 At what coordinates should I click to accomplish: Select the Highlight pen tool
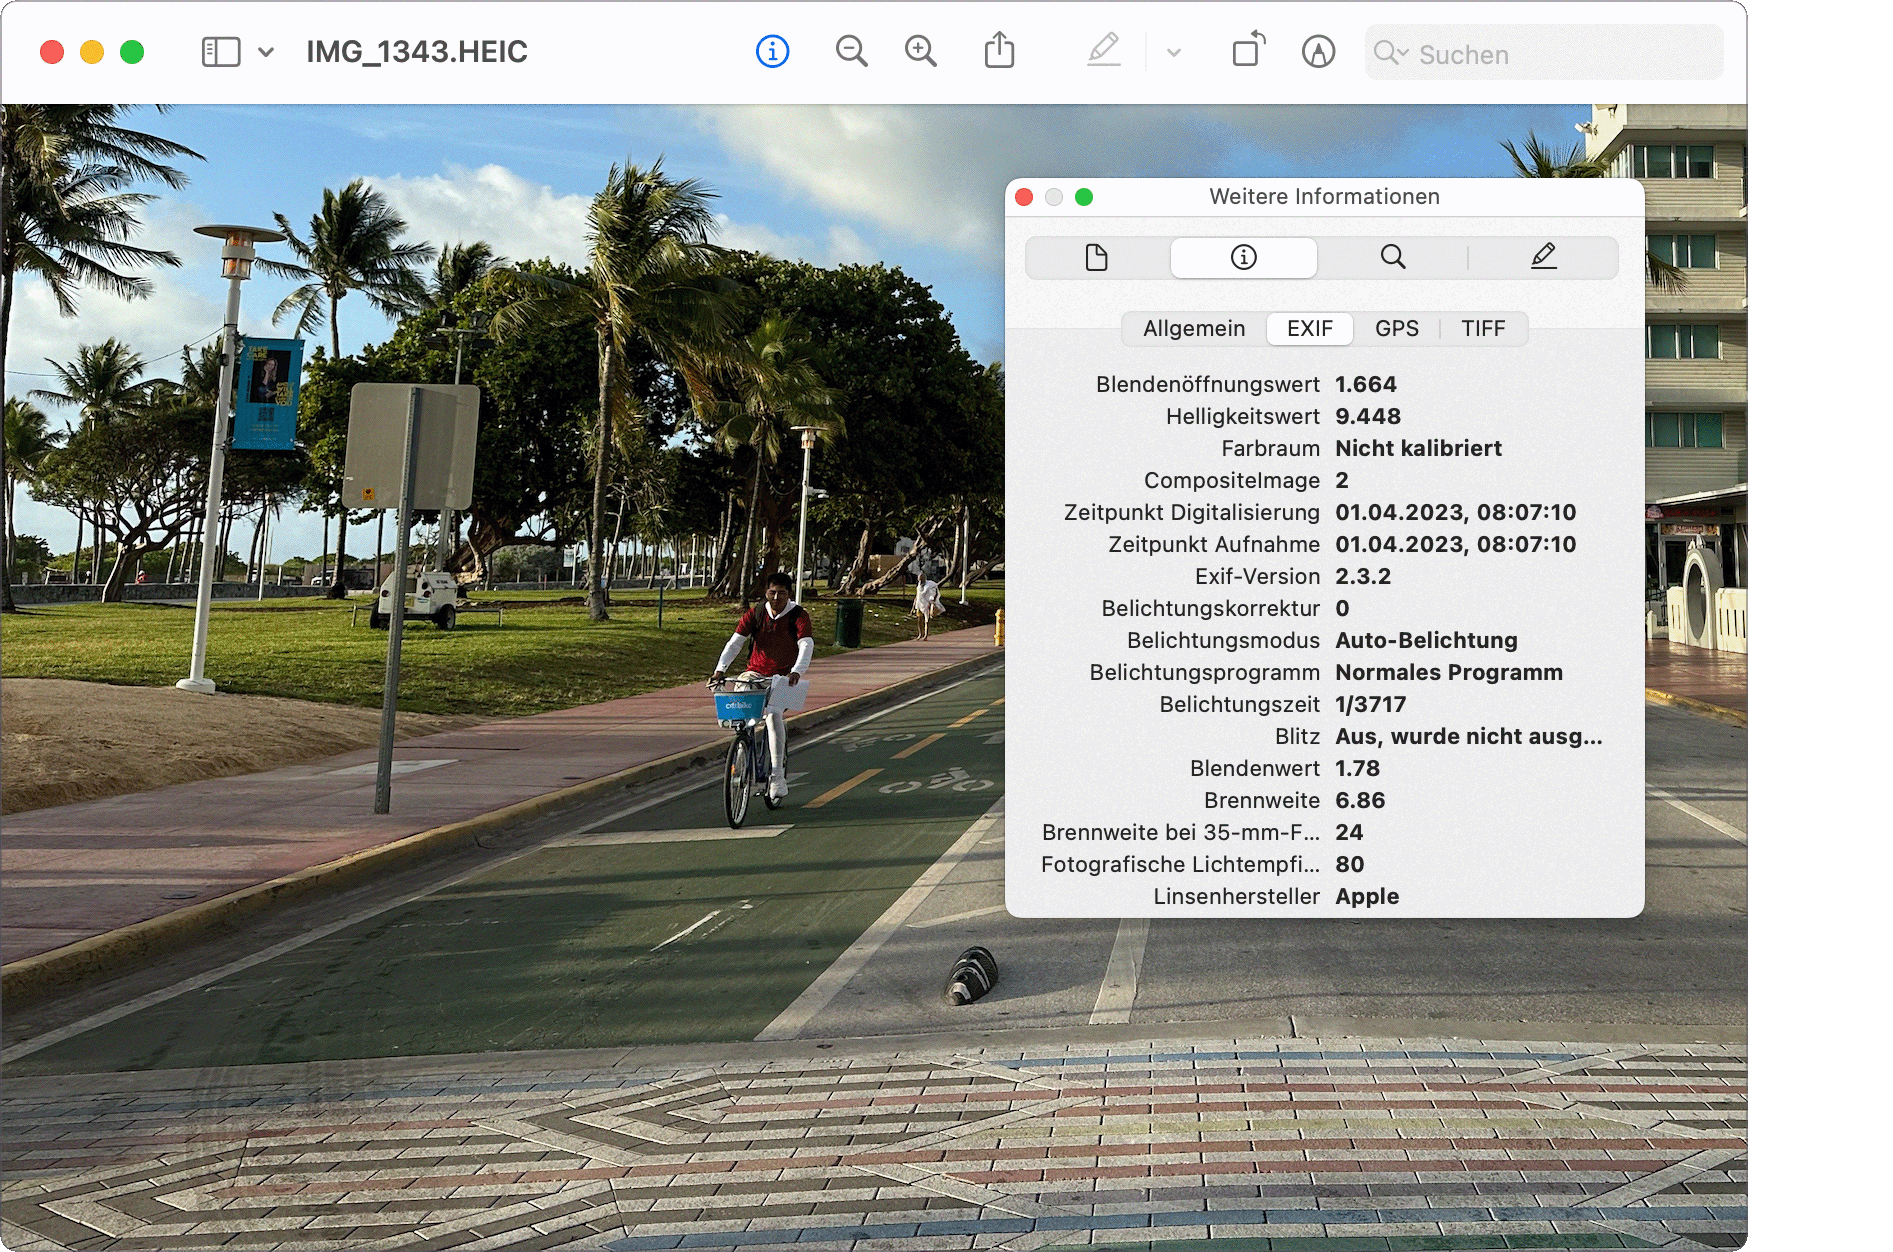1104,50
